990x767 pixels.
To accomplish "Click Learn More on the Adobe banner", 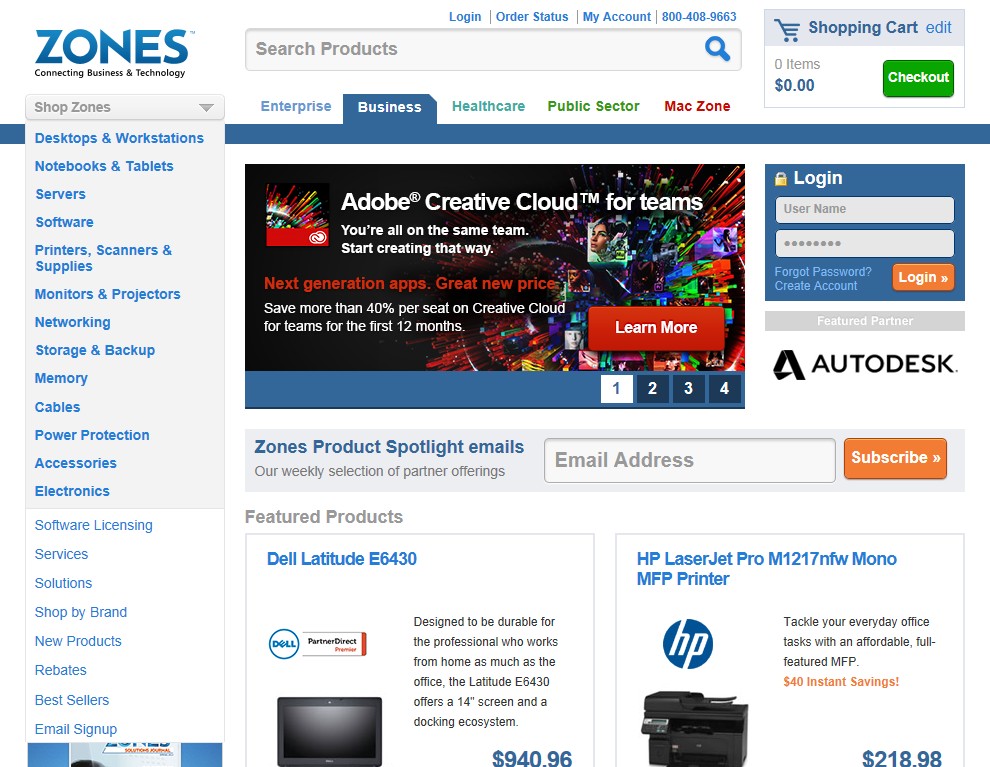I will (x=656, y=328).
